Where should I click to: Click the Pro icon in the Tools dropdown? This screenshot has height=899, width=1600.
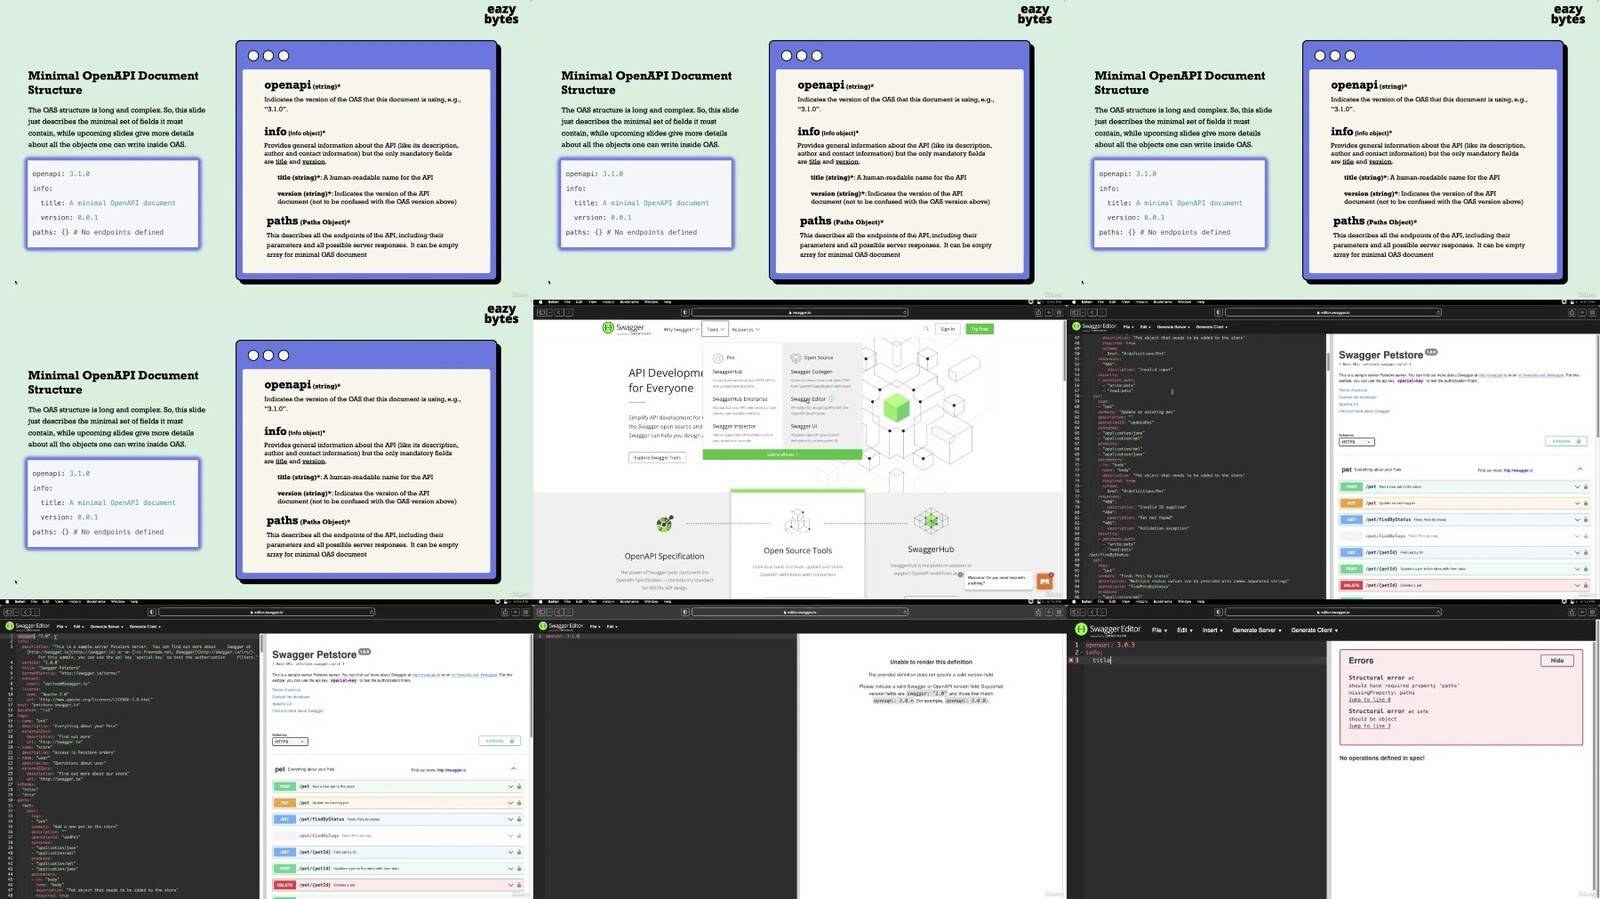[717, 357]
